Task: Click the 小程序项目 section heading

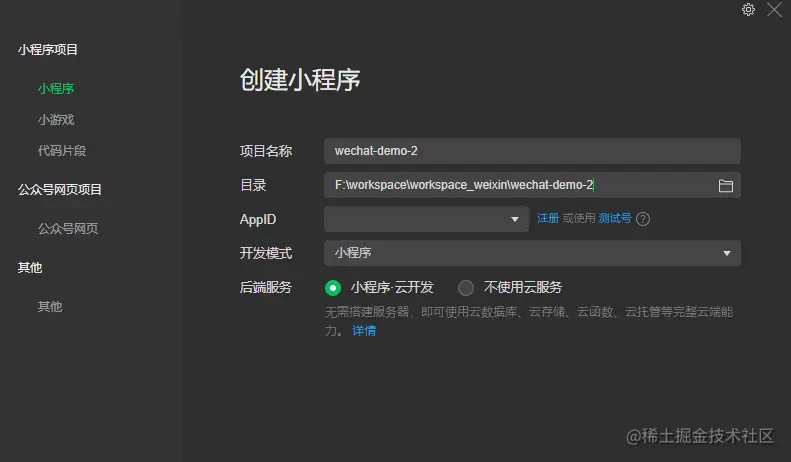Action: (x=48, y=49)
